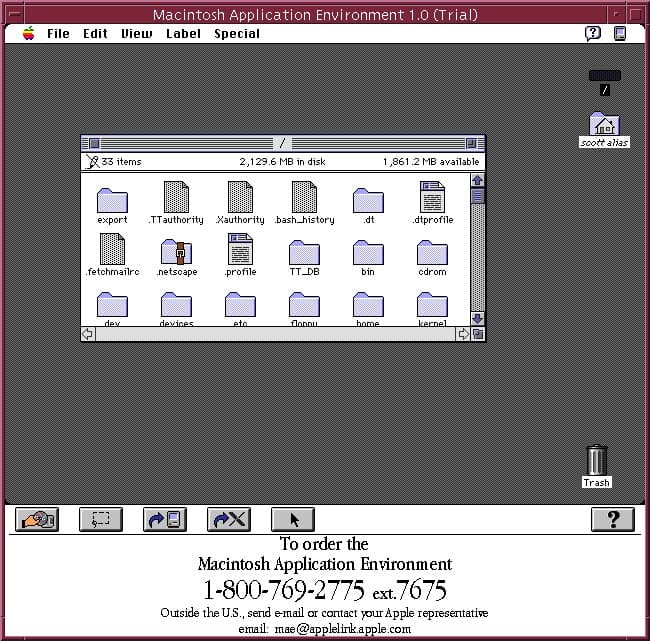Open the Label menu
Viewport: 650px width, 641px height.
tap(183, 34)
